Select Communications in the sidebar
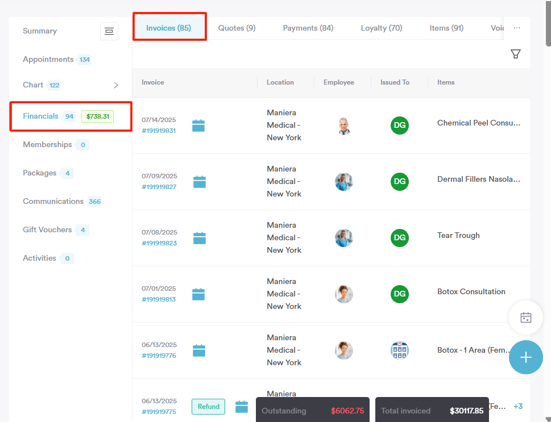Image resolution: width=551 pixels, height=422 pixels. click(53, 201)
